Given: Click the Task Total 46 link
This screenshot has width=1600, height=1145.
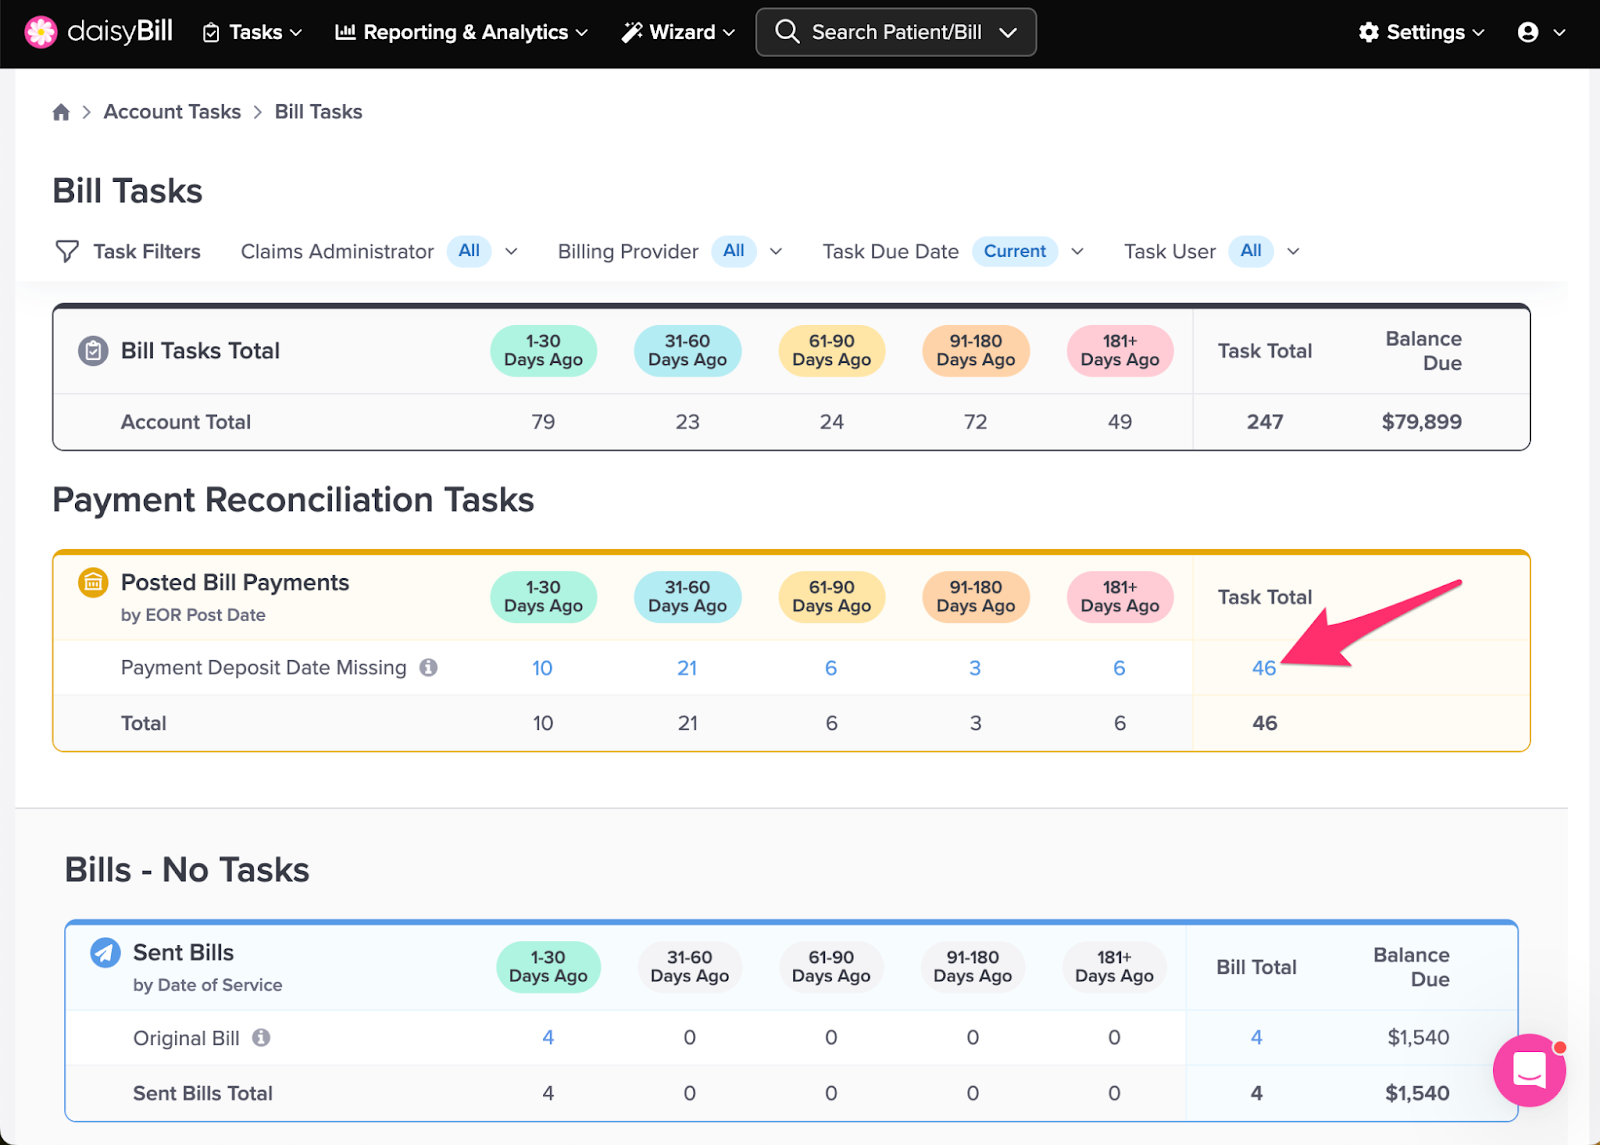Looking at the screenshot, I should (x=1263, y=668).
